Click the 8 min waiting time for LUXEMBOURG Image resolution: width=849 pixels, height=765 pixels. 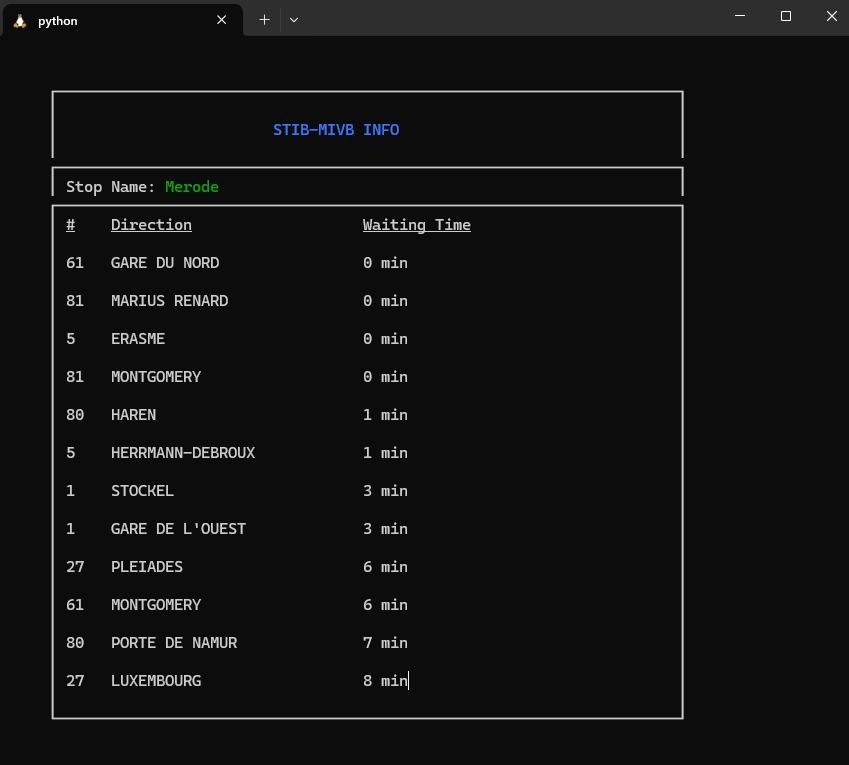pyautogui.click(x=385, y=681)
